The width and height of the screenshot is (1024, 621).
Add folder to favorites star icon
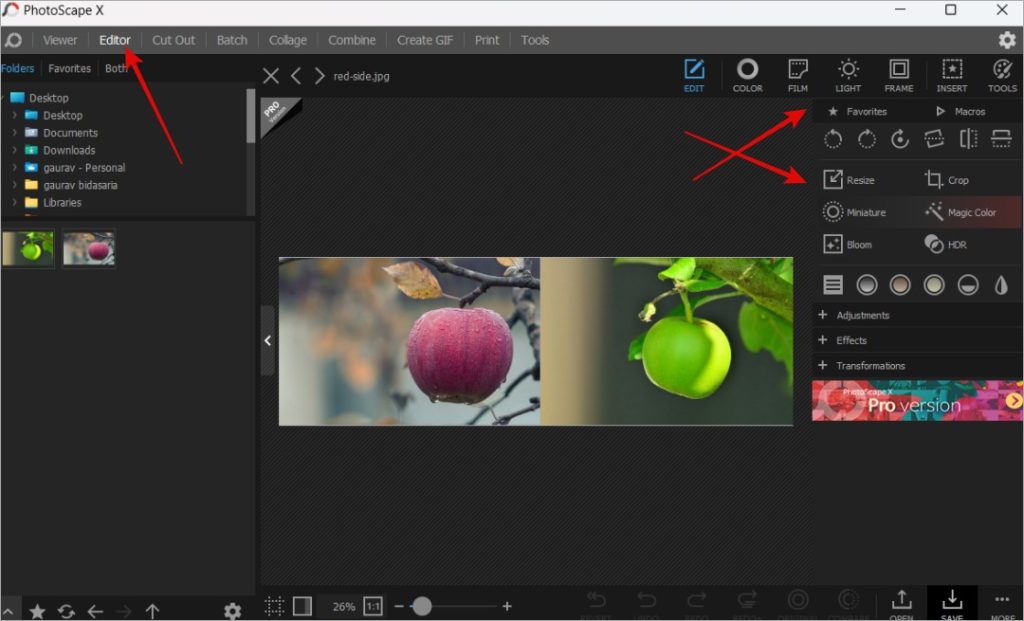pos(37,611)
